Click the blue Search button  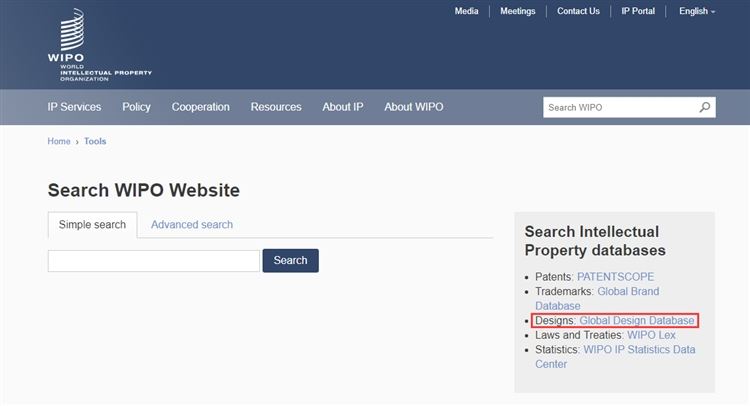[290, 261]
